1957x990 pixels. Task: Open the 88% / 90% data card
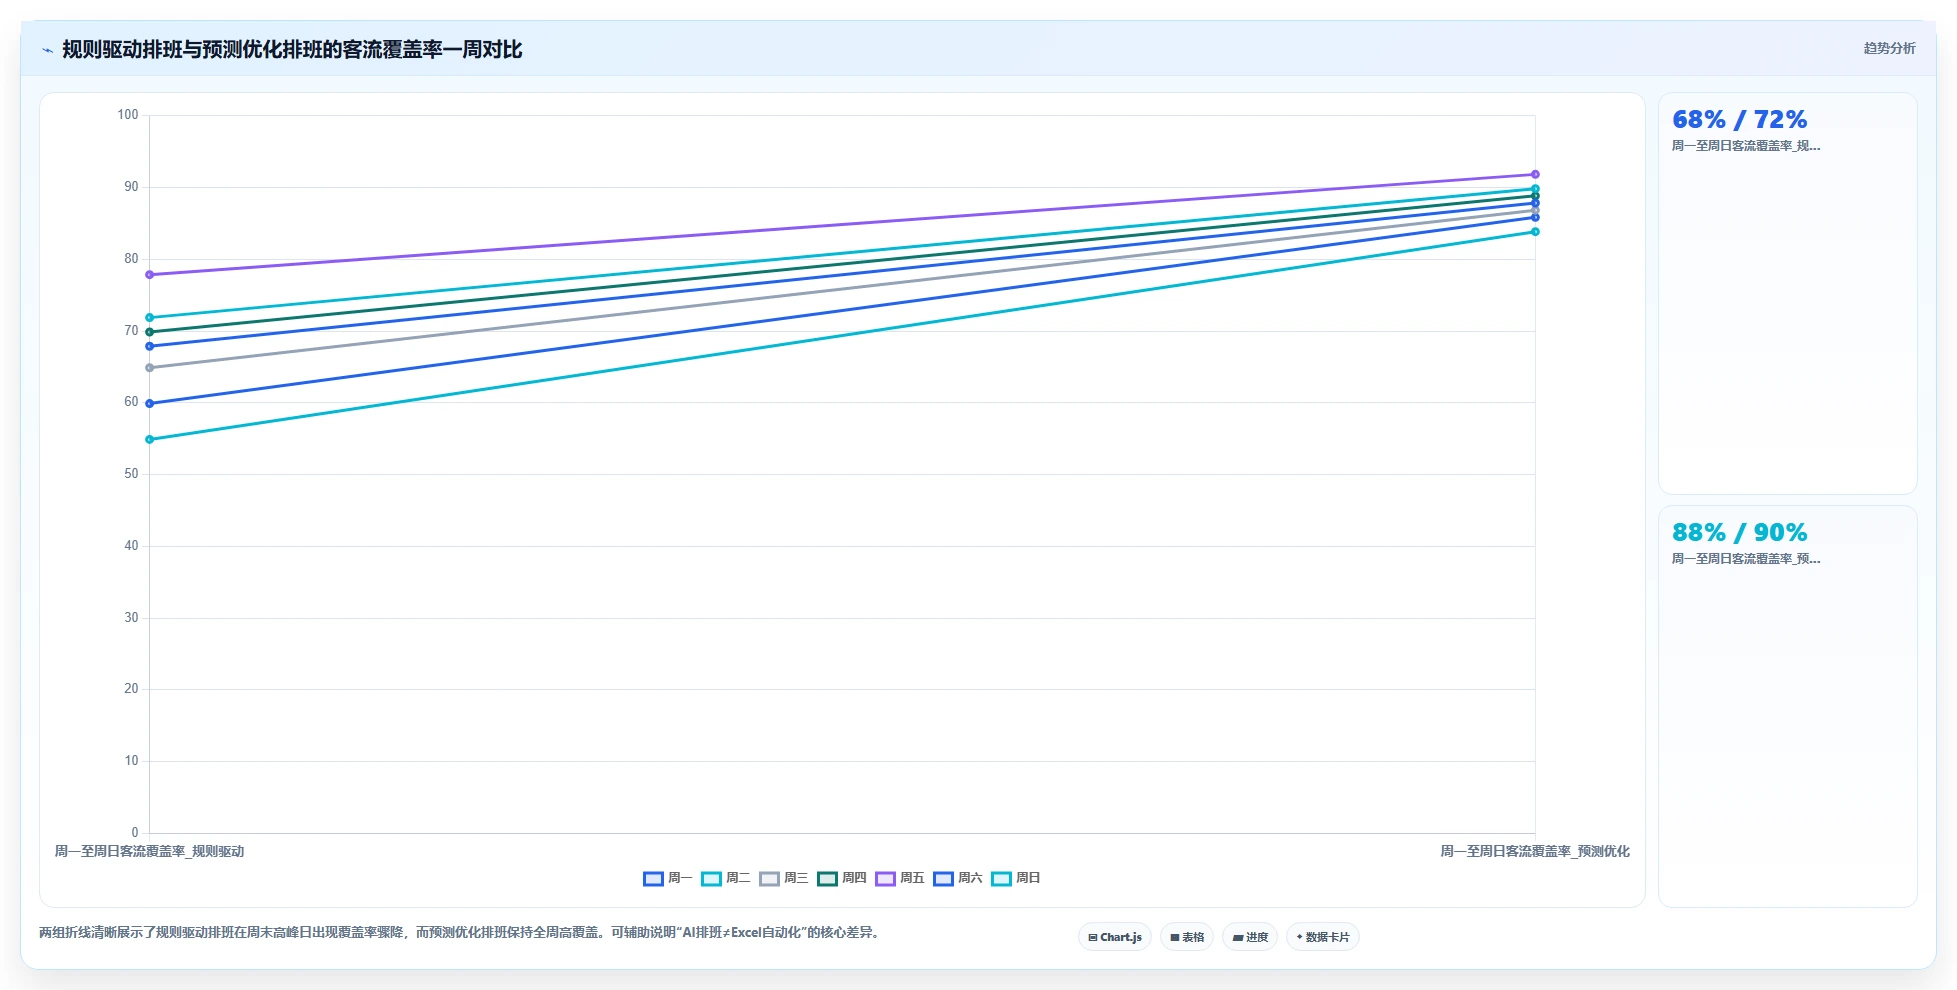(x=1787, y=707)
